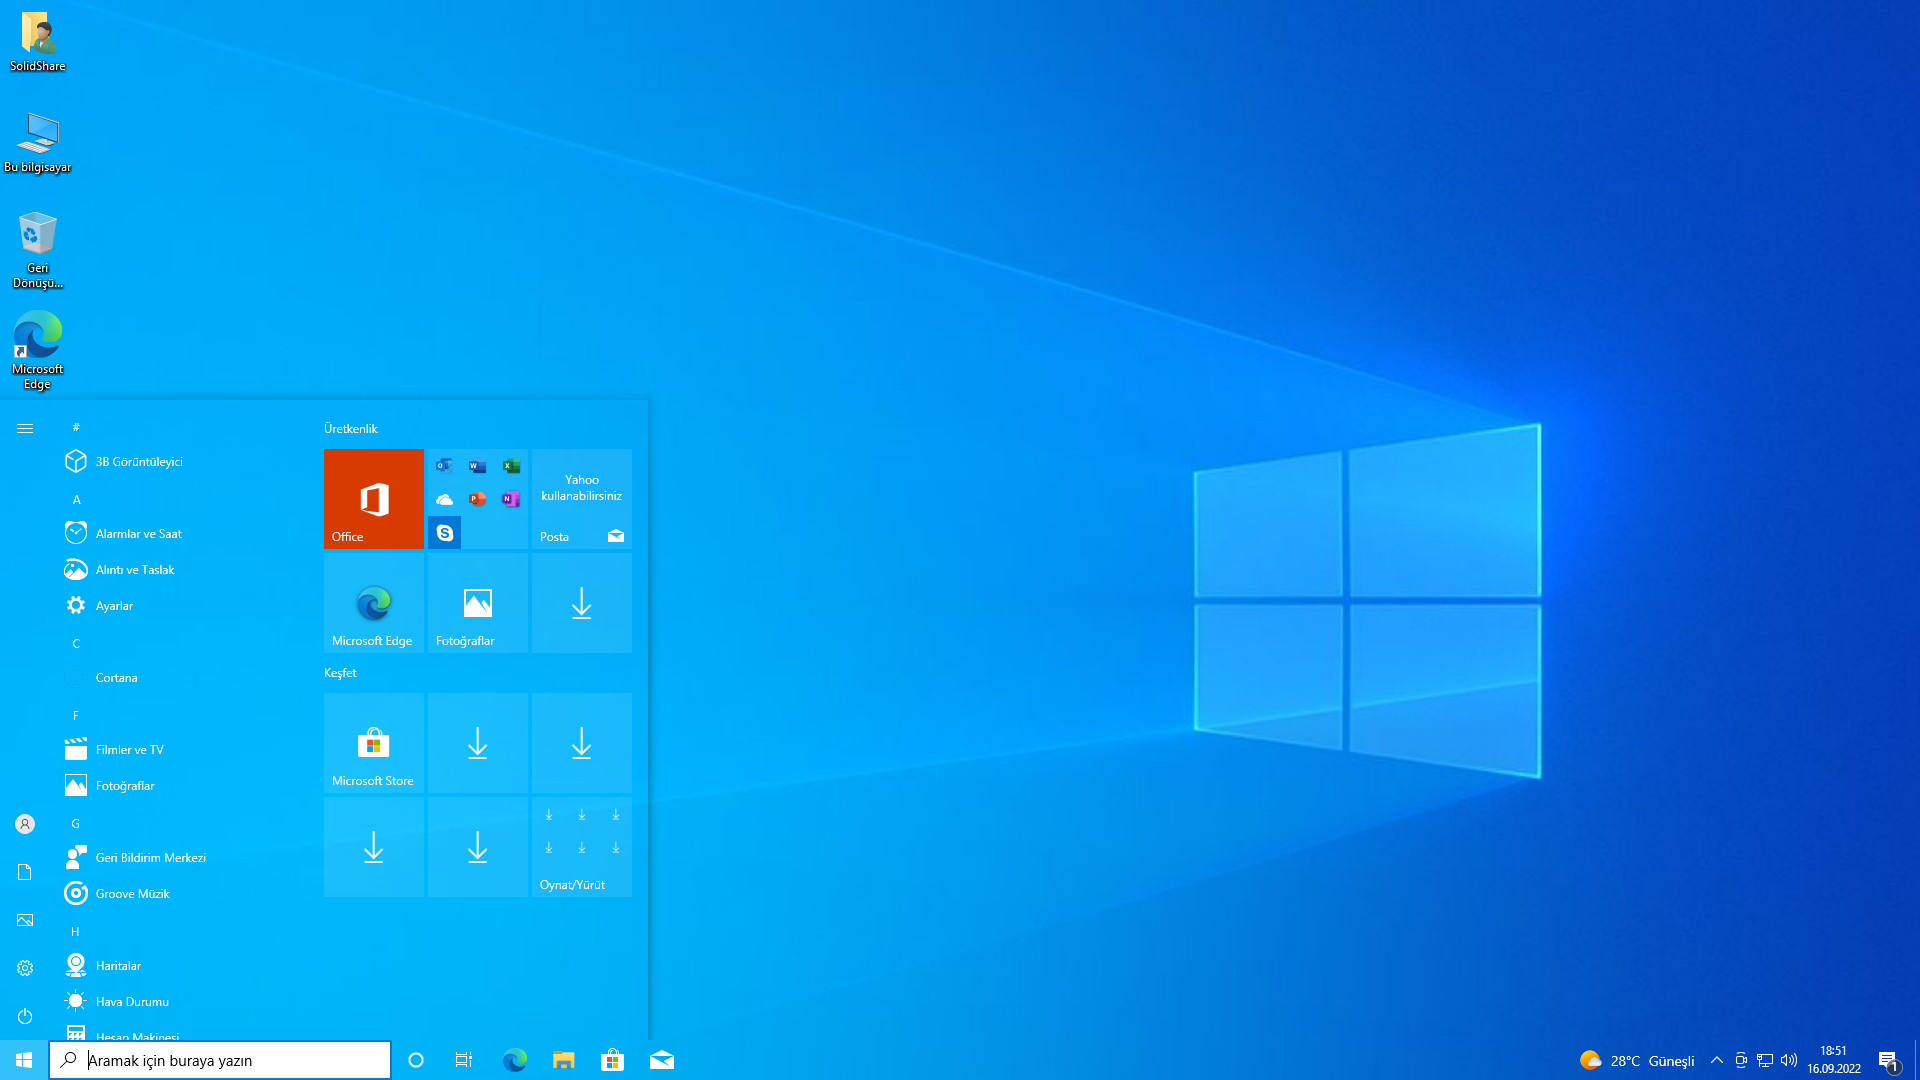Click the G letter header in app list
1920x1080 pixels.
point(76,823)
